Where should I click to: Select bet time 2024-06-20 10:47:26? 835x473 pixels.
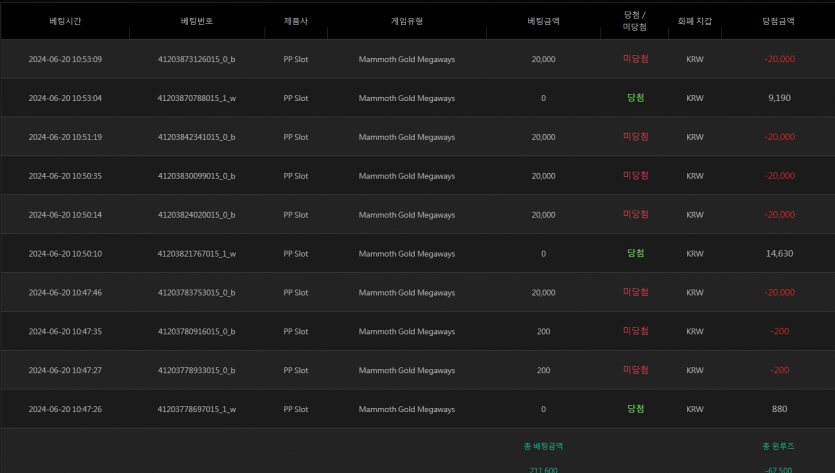point(65,409)
